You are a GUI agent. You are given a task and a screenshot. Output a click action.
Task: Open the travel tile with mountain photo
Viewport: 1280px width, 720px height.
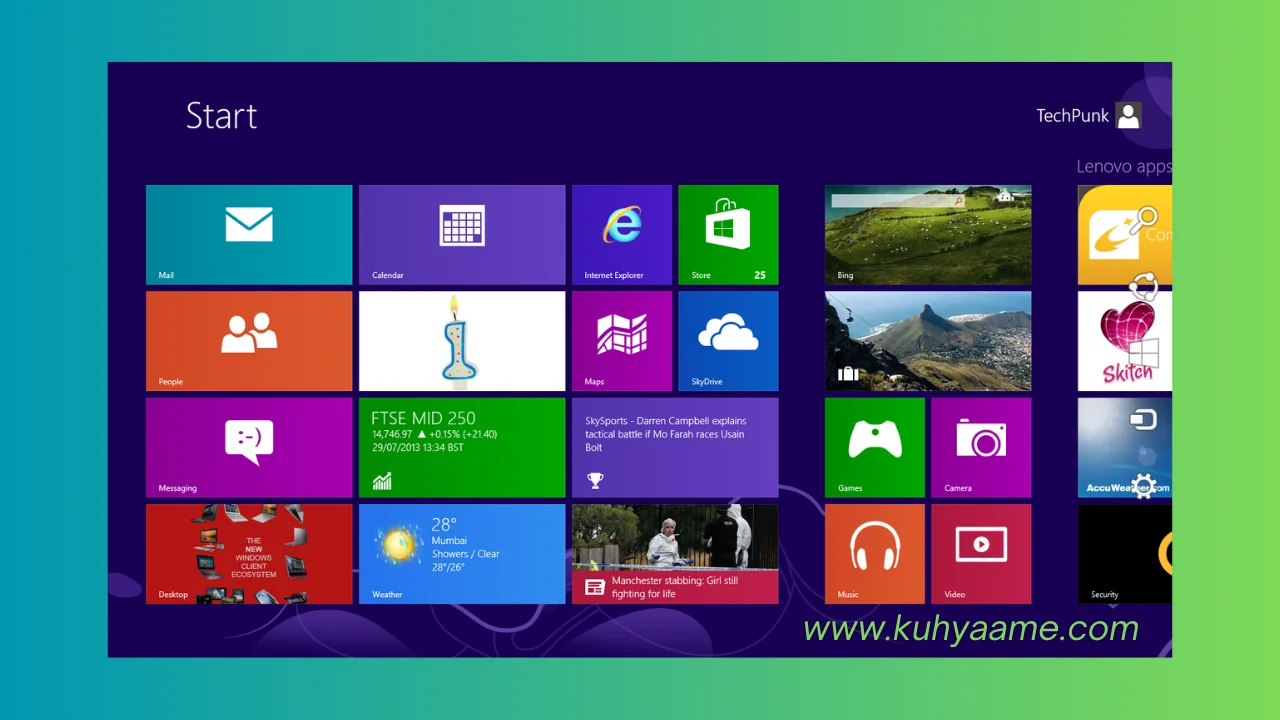pyautogui.click(x=928, y=341)
